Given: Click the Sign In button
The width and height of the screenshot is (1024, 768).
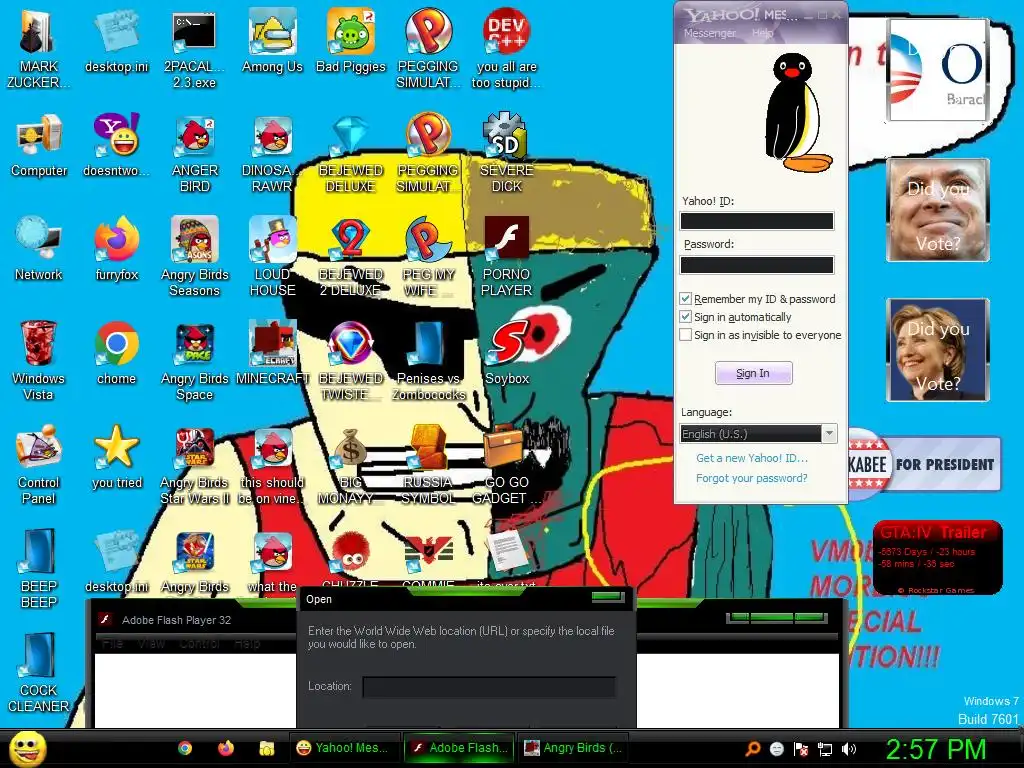Looking at the screenshot, I should tap(754, 373).
